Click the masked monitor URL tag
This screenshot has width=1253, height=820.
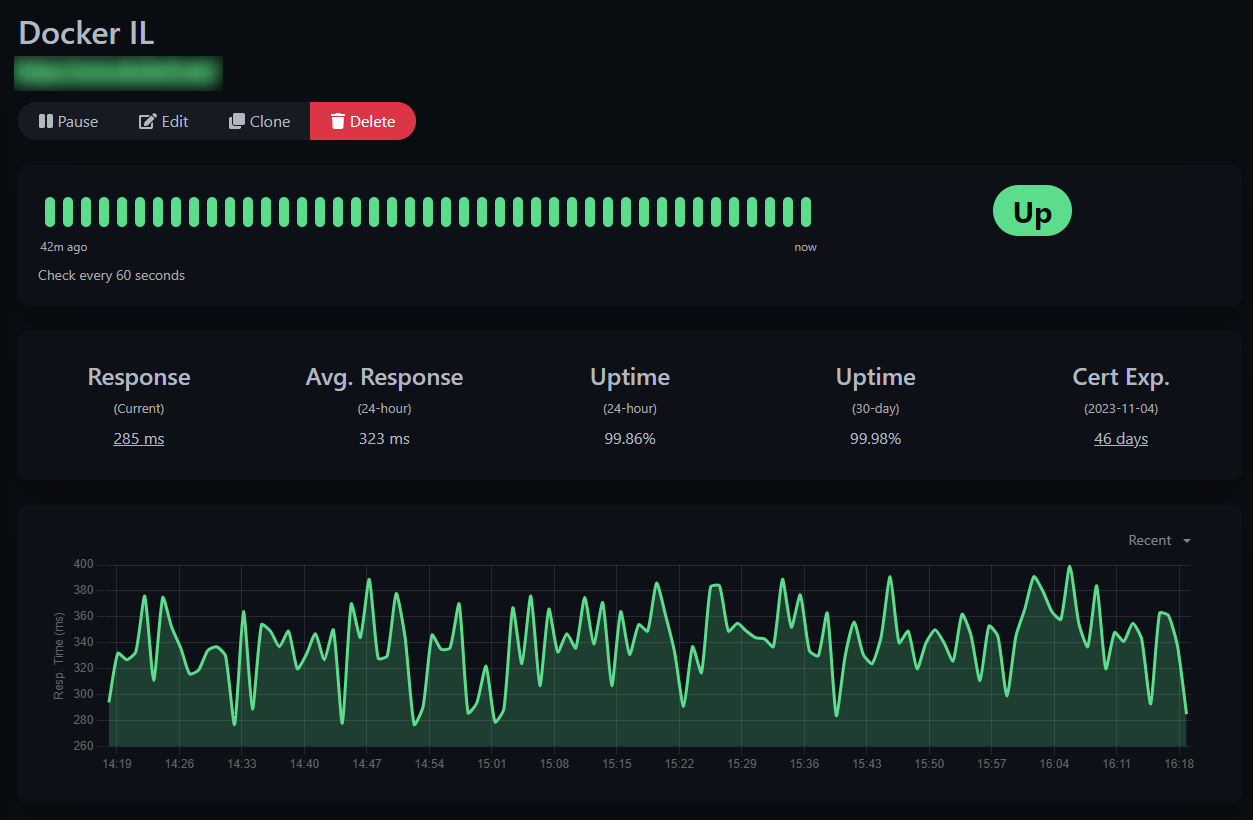(x=118, y=72)
